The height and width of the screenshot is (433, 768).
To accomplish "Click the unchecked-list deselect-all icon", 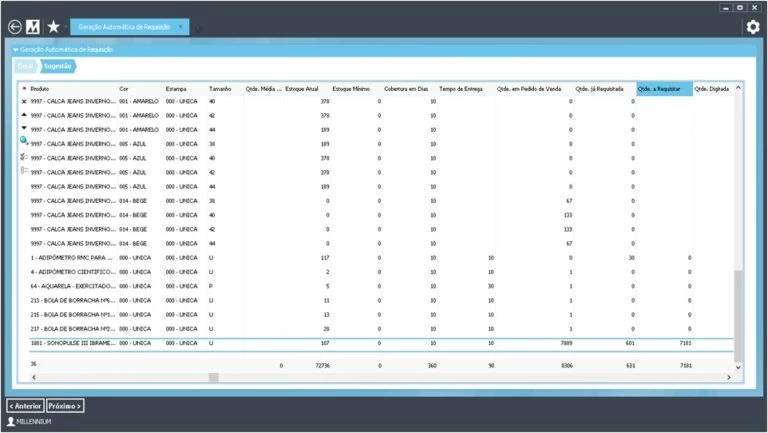I will tap(24, 171).
